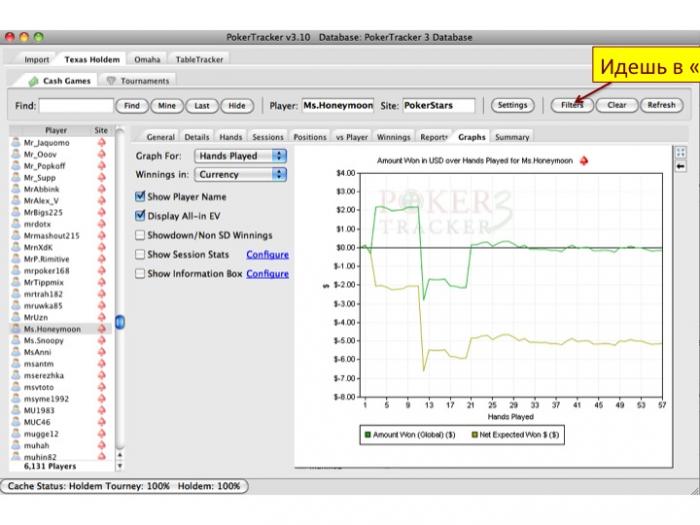Screen dimensions: 700x525
Task: Click the Last button
Action: tap(202, 106)
